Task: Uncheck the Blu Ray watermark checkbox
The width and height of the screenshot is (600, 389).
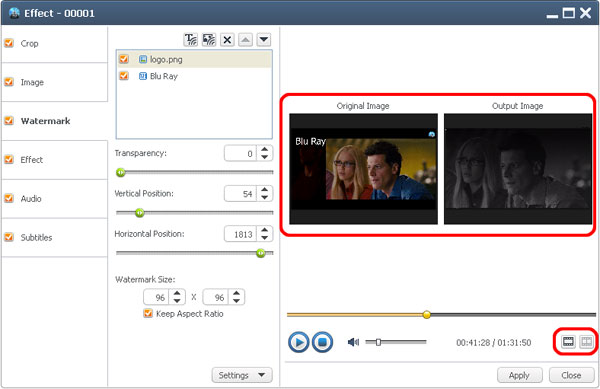Action: point(124,76)
